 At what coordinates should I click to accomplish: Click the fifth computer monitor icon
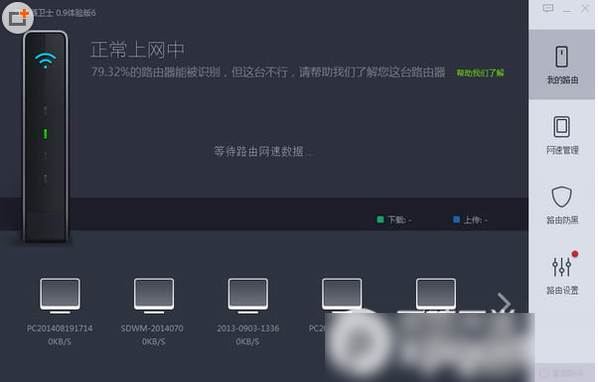click(x=436, y=295)
